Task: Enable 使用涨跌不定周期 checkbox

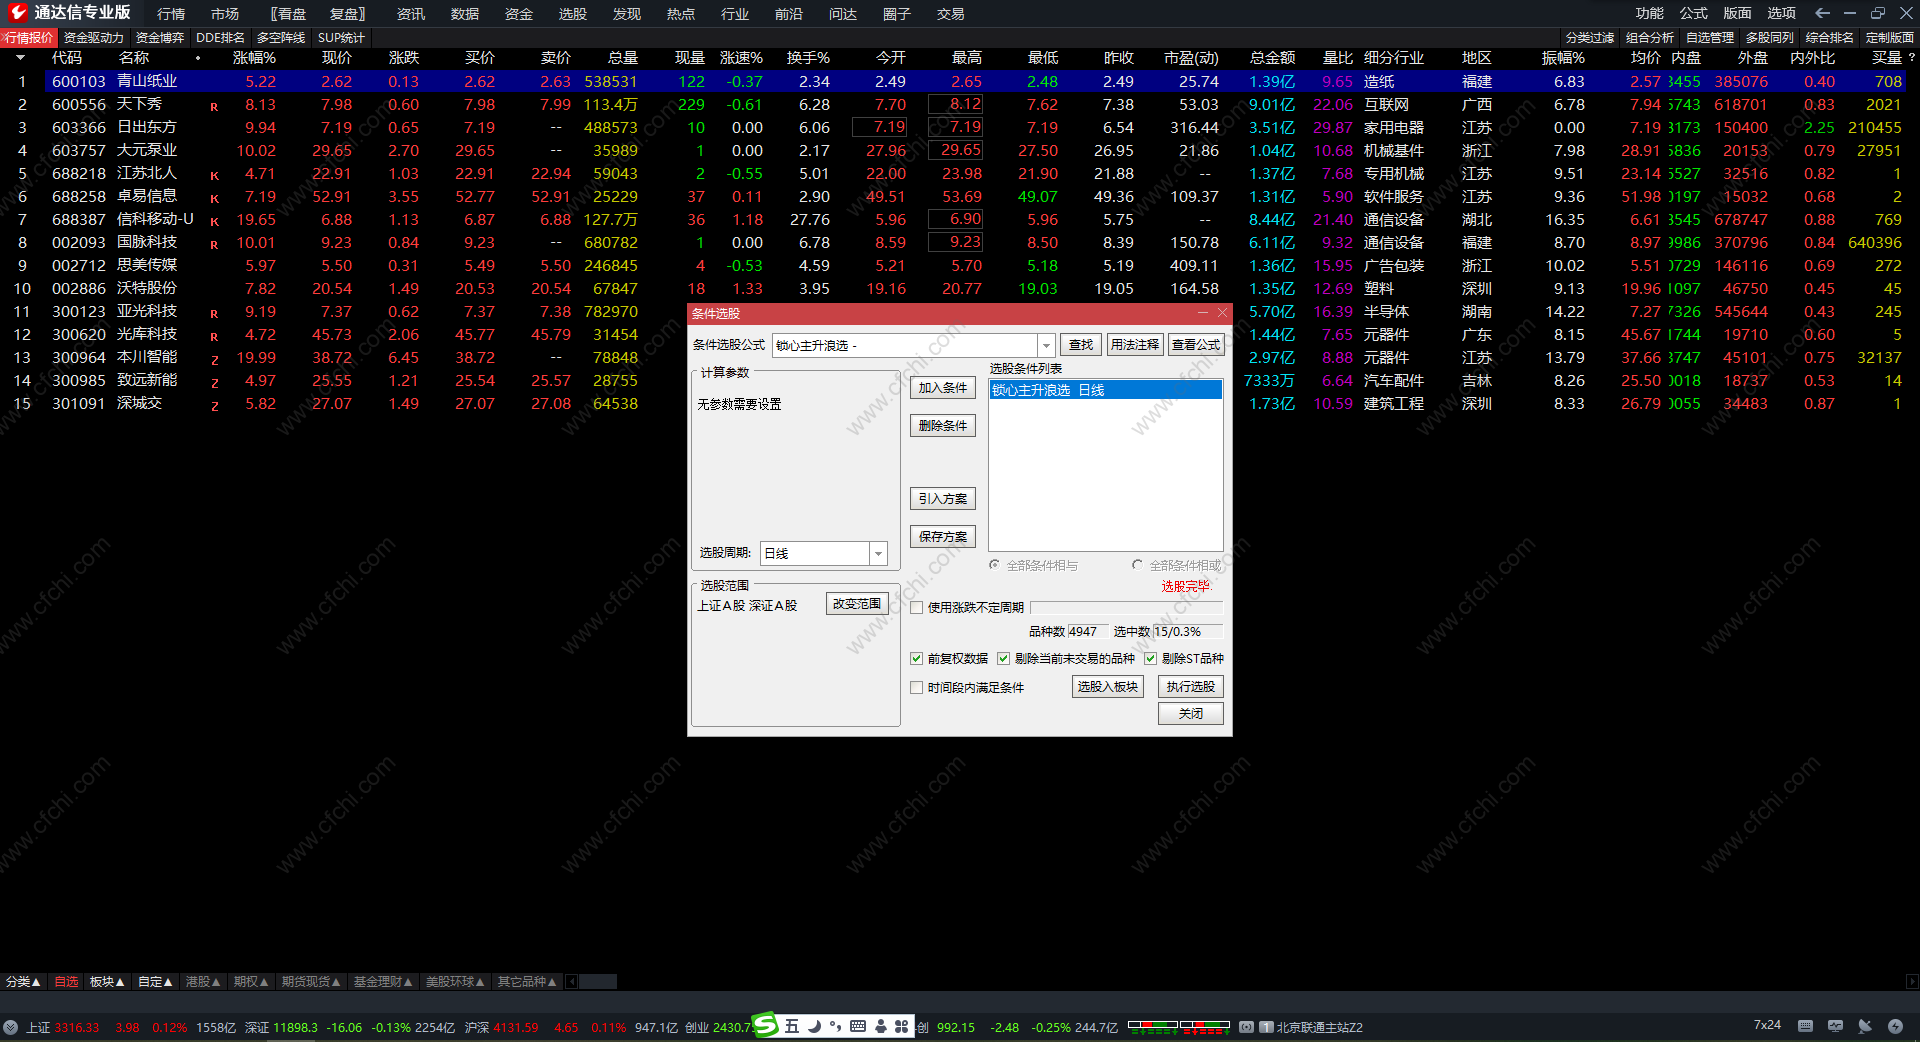Action: pyautogui.click(x=916, y=608)
